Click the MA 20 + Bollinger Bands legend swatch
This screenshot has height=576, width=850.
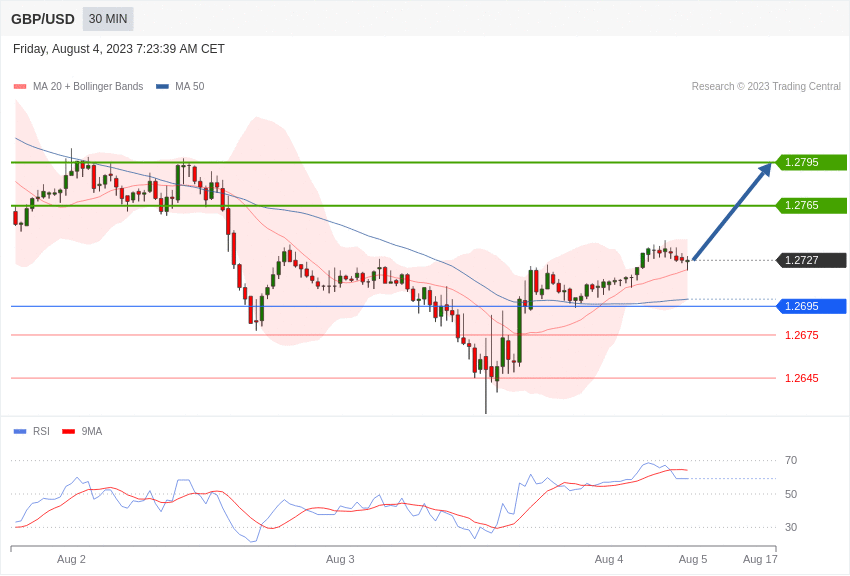coord(20,87)
